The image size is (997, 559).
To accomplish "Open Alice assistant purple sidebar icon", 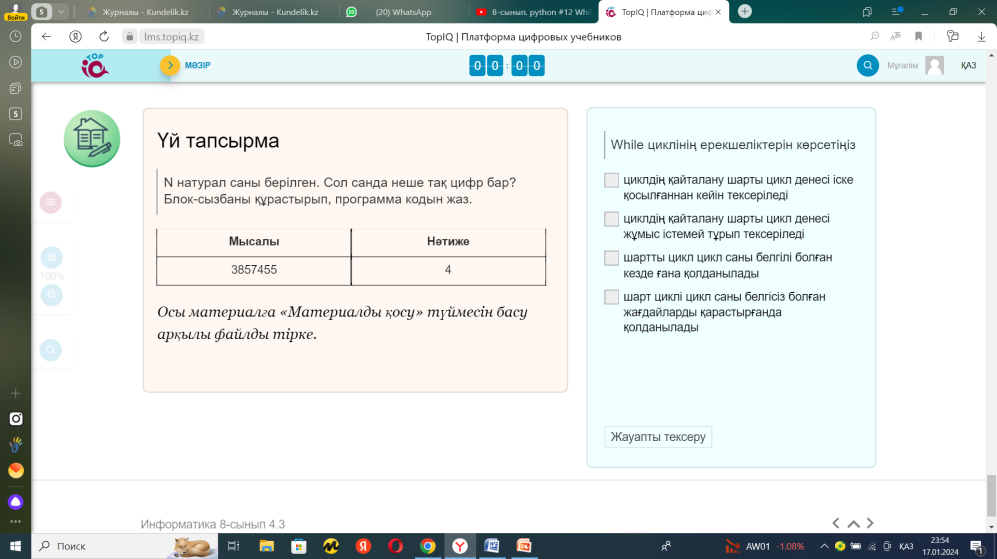I will (x=16, y=502).
